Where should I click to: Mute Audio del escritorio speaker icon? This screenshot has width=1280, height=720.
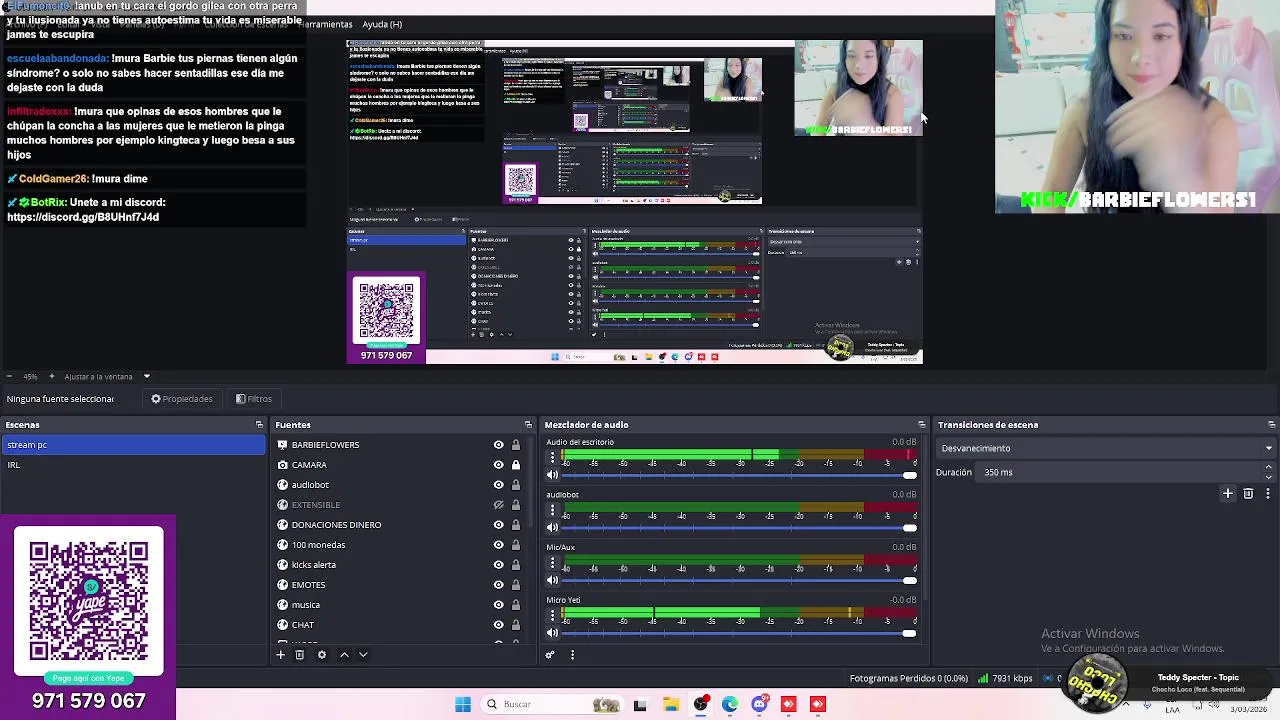552,475
